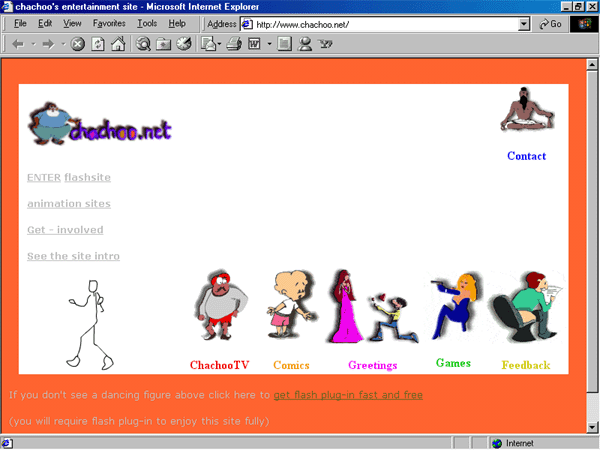The width and height of the screenshot is (600, 450).
Task: Open the Tools menu
Action: [x=147, y=24]
